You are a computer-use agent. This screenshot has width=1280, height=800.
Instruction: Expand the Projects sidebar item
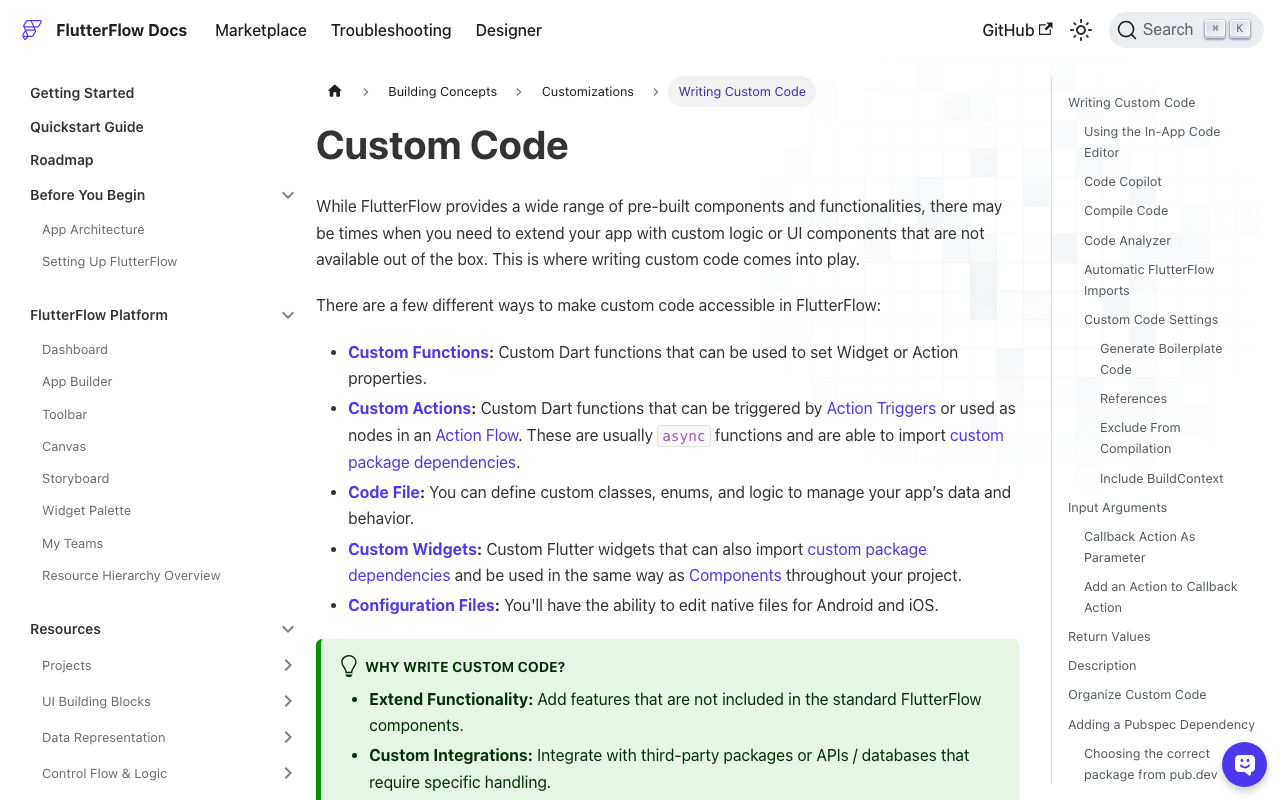(288, 665)
